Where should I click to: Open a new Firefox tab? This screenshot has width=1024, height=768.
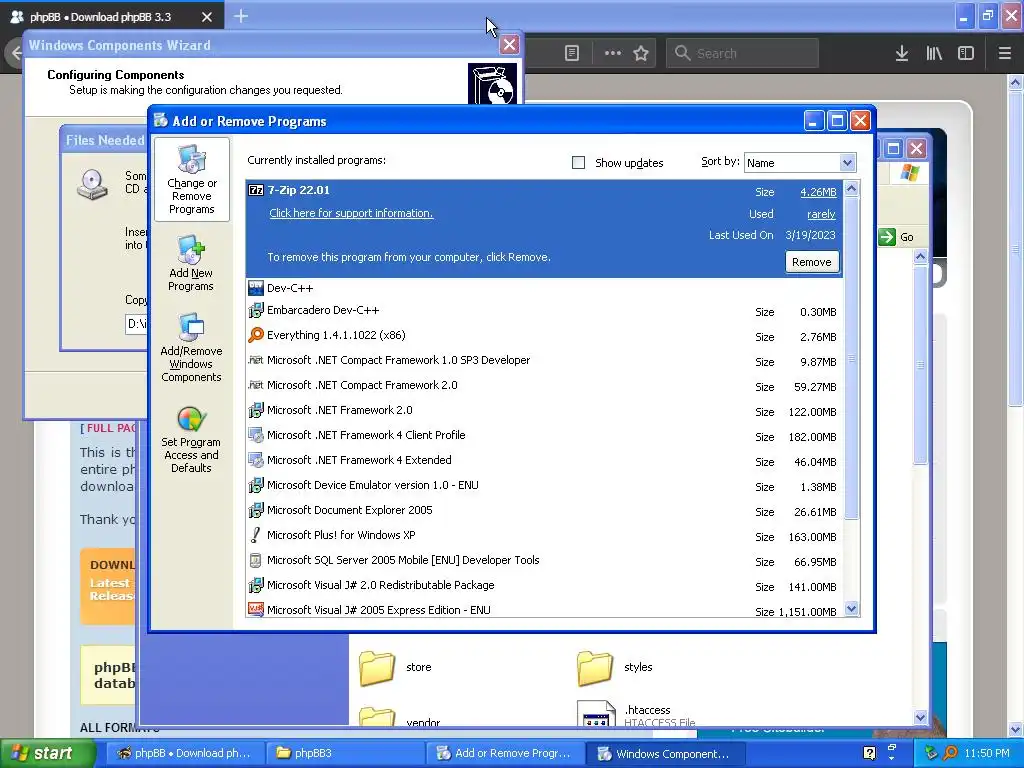(x=241, y=16)
